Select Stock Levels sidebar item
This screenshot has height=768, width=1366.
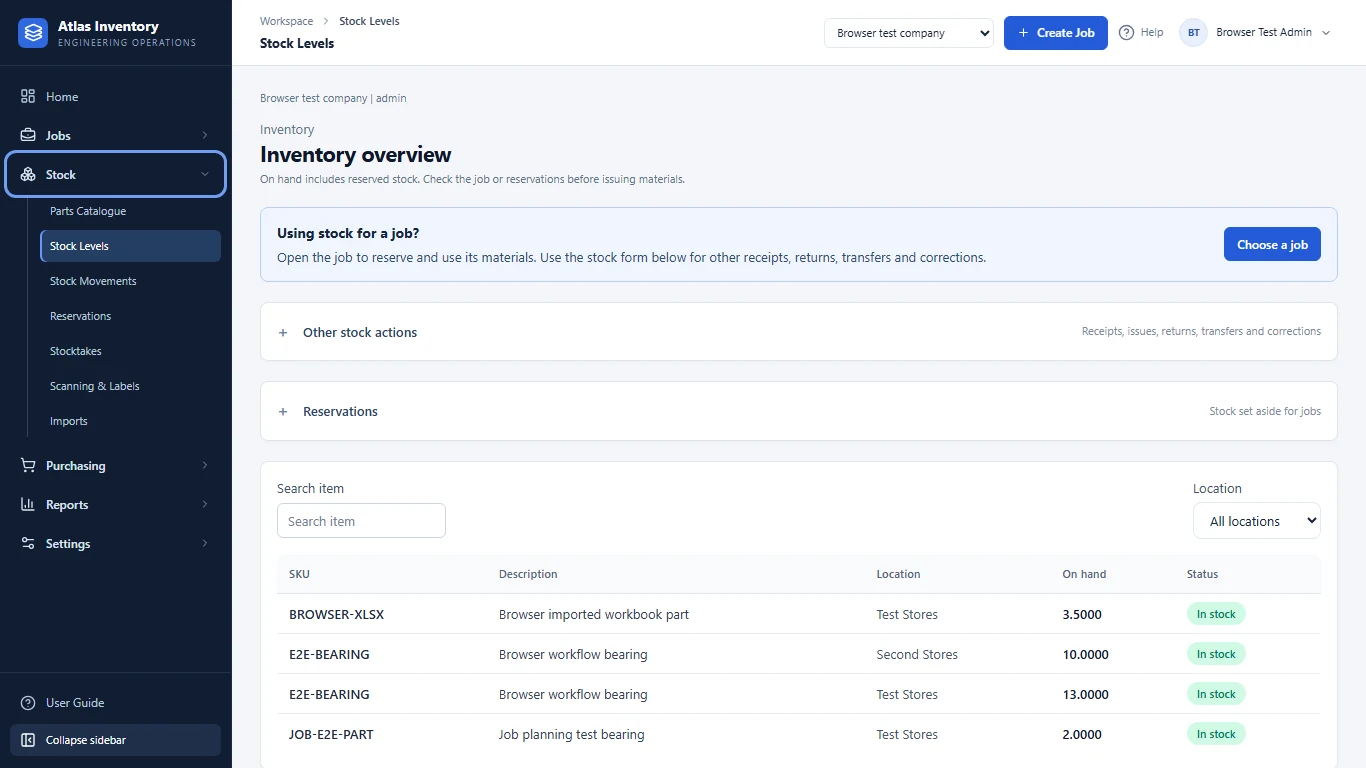[x=130, y=246]
